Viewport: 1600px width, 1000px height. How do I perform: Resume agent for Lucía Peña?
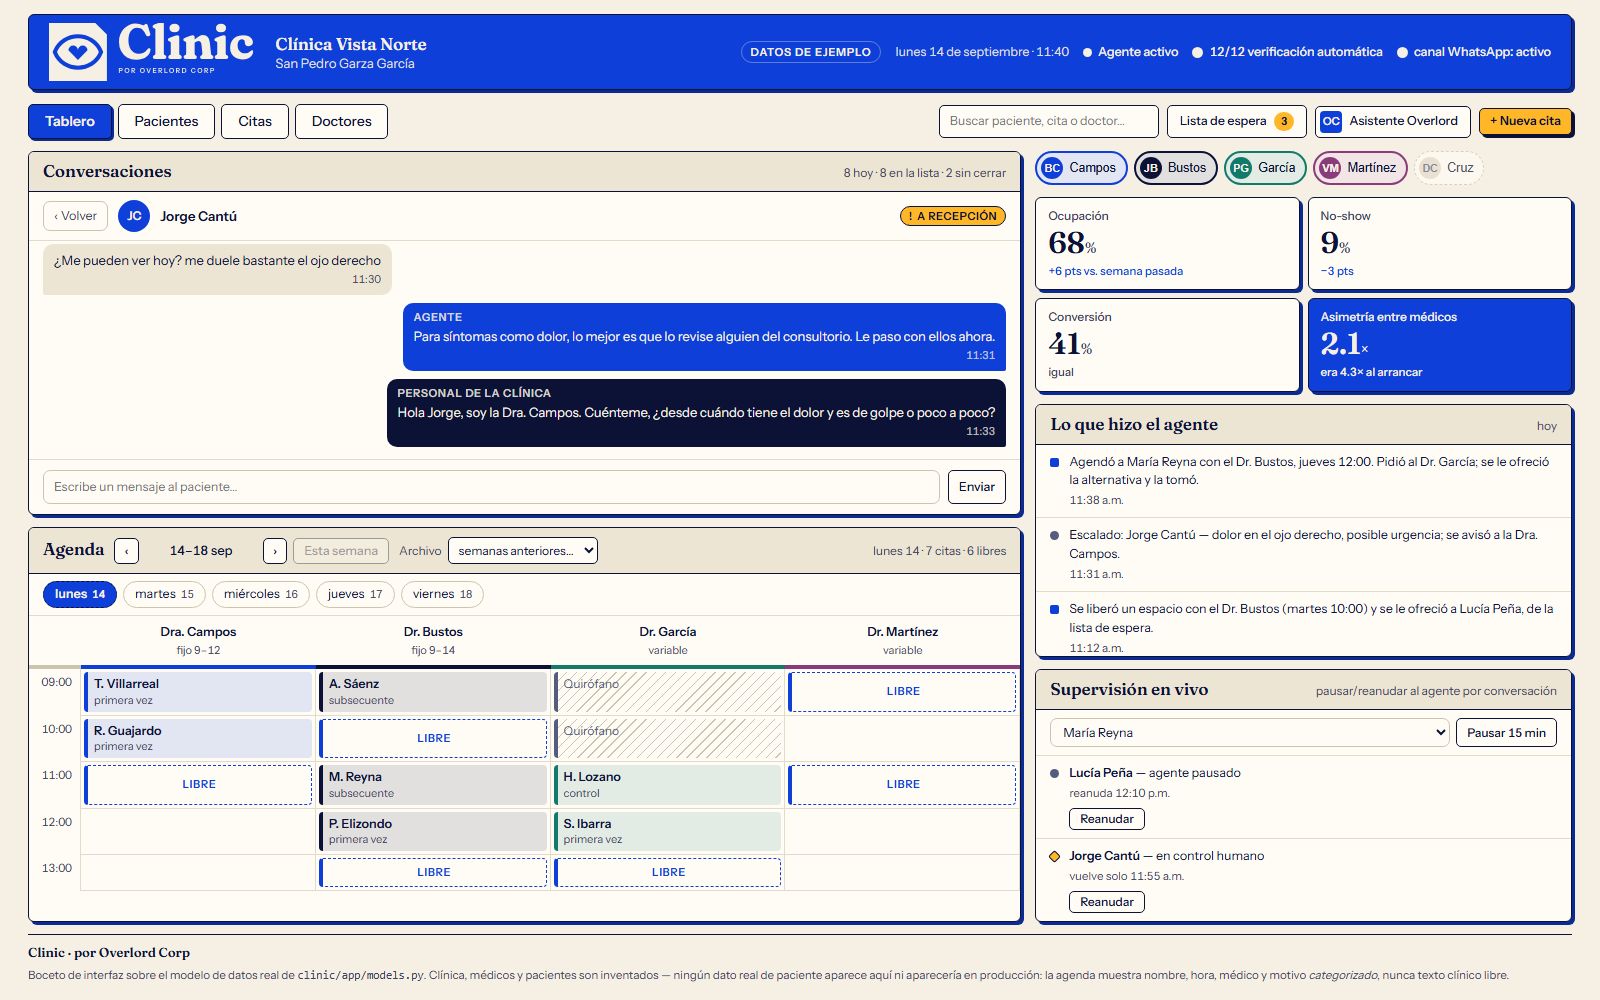(x=1107, y=819)
